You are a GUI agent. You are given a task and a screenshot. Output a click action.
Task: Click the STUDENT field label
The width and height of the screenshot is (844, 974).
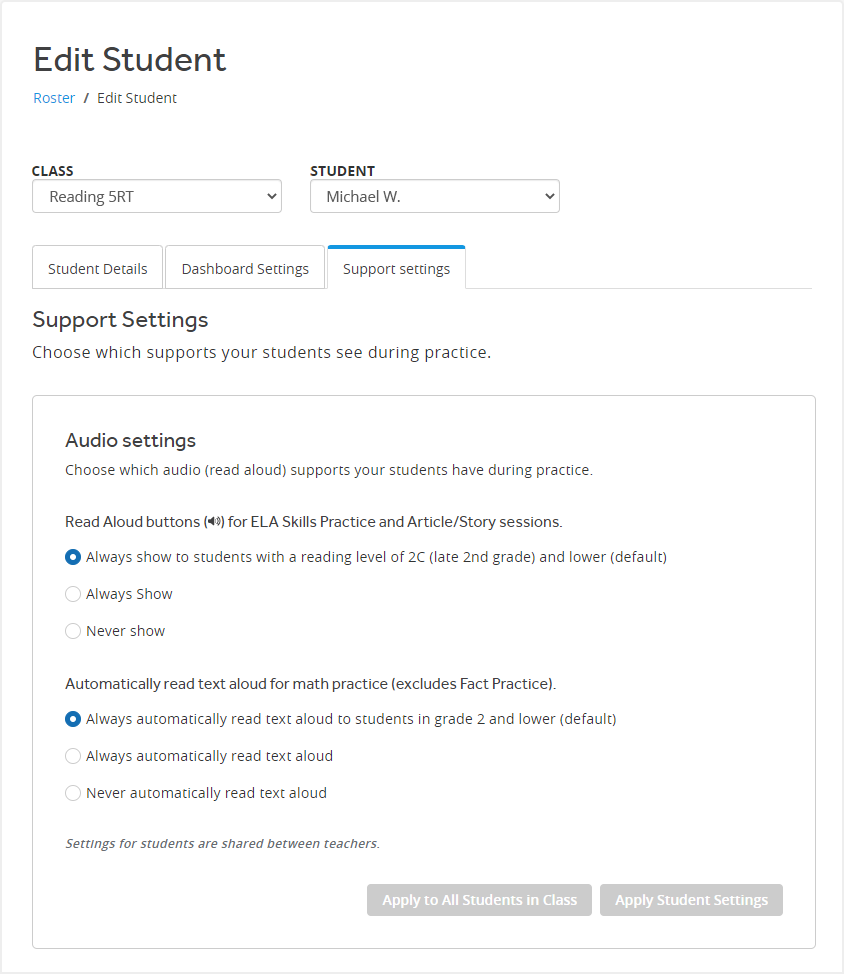pos(343,171)
